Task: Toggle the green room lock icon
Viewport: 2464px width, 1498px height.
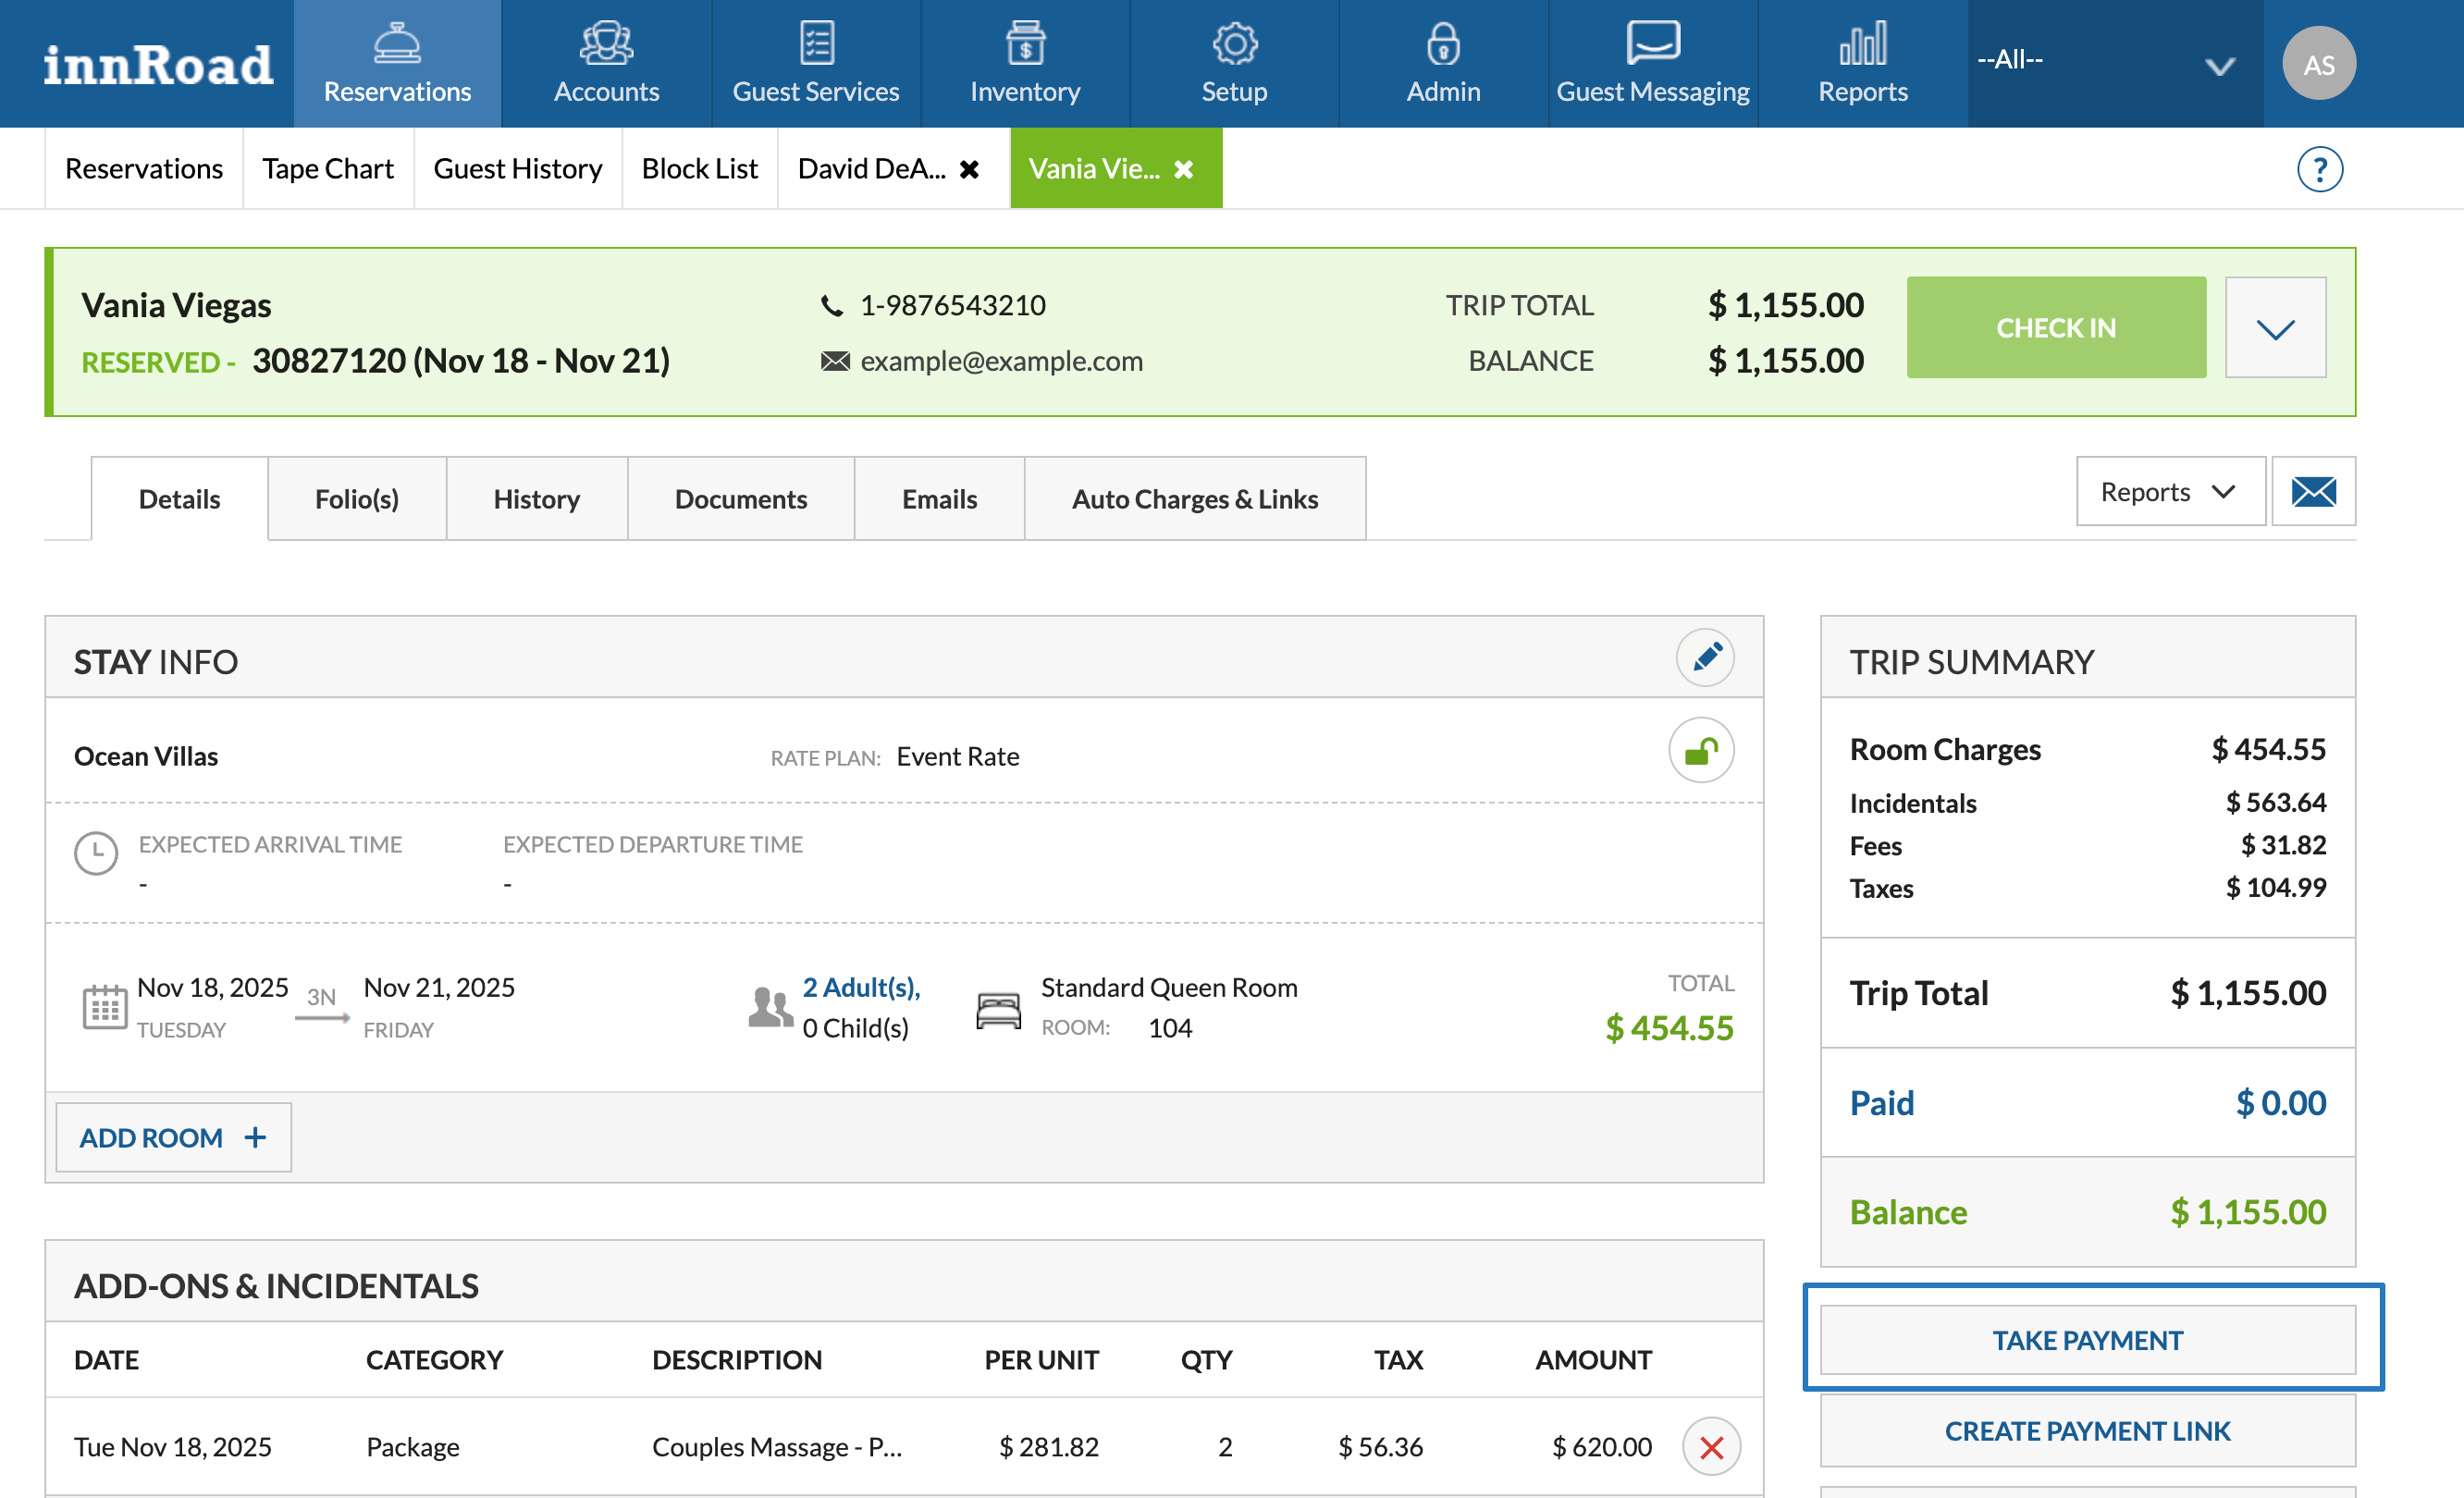Action: click(x=1700, y=750)
